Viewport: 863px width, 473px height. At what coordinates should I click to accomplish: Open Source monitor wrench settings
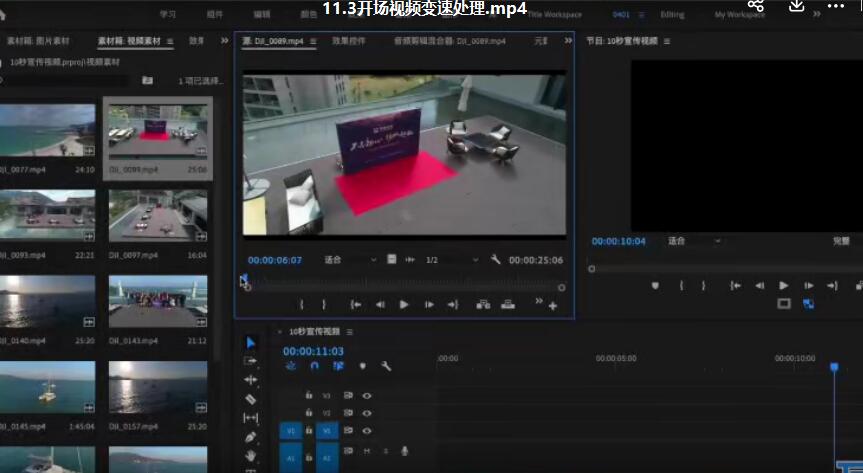click(495, 260)
